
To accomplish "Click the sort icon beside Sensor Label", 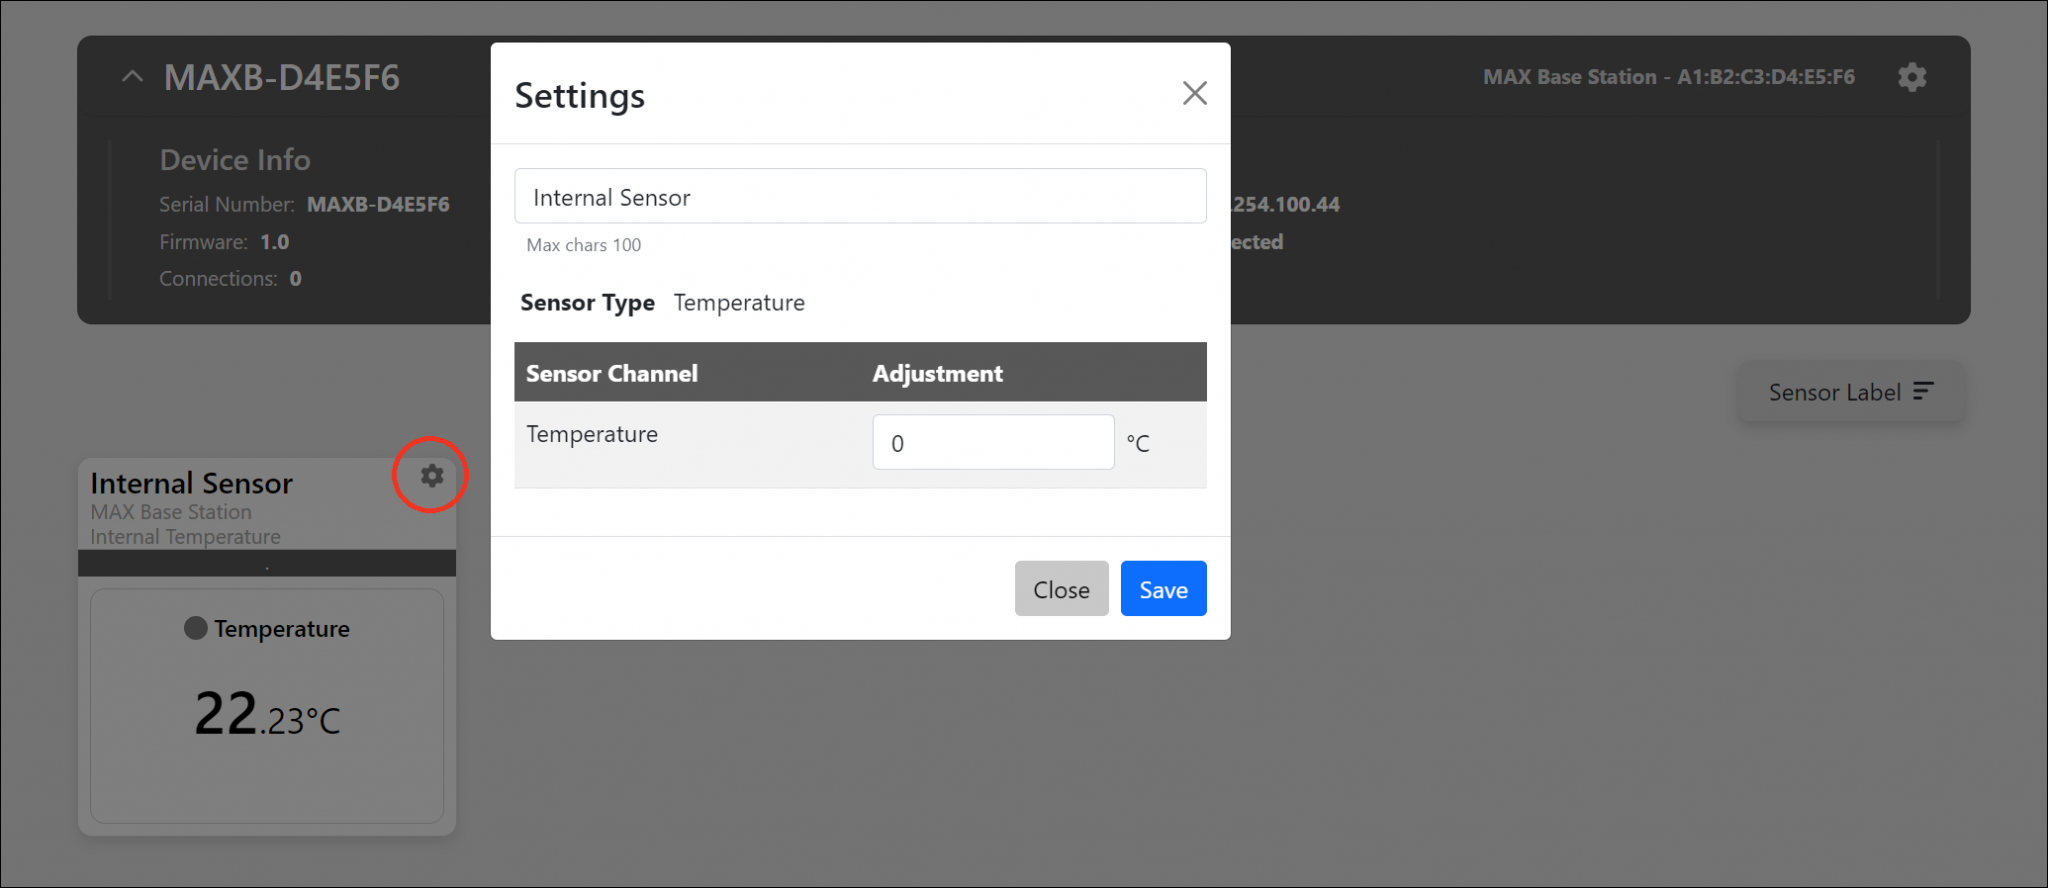I will click(1922, 392).
